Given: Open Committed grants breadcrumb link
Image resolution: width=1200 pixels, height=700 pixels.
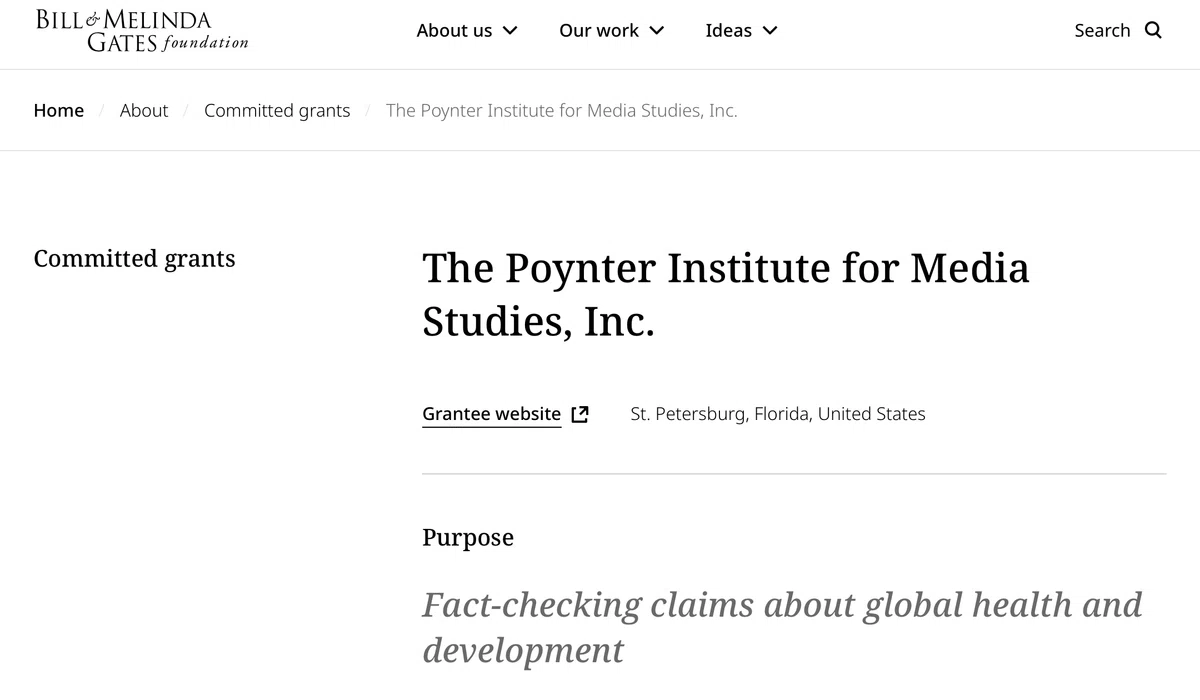Looking at the screenshot, I should [277, 111].
